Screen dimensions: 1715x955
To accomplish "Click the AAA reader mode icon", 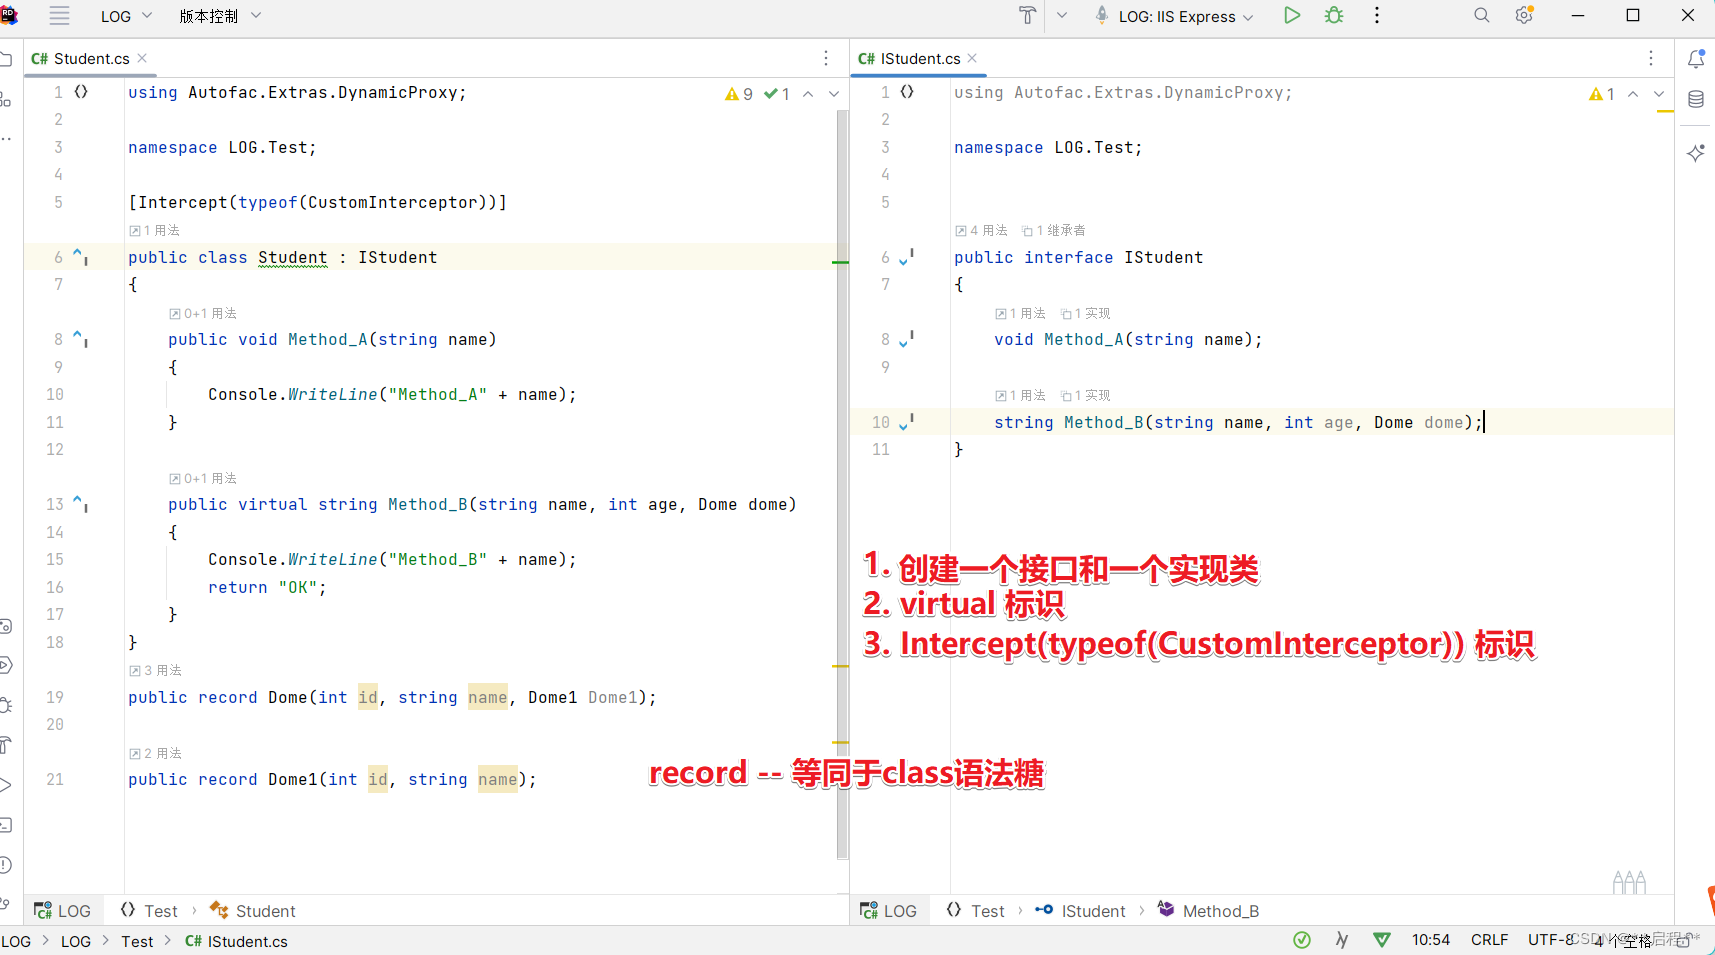I will [1629, 882].
